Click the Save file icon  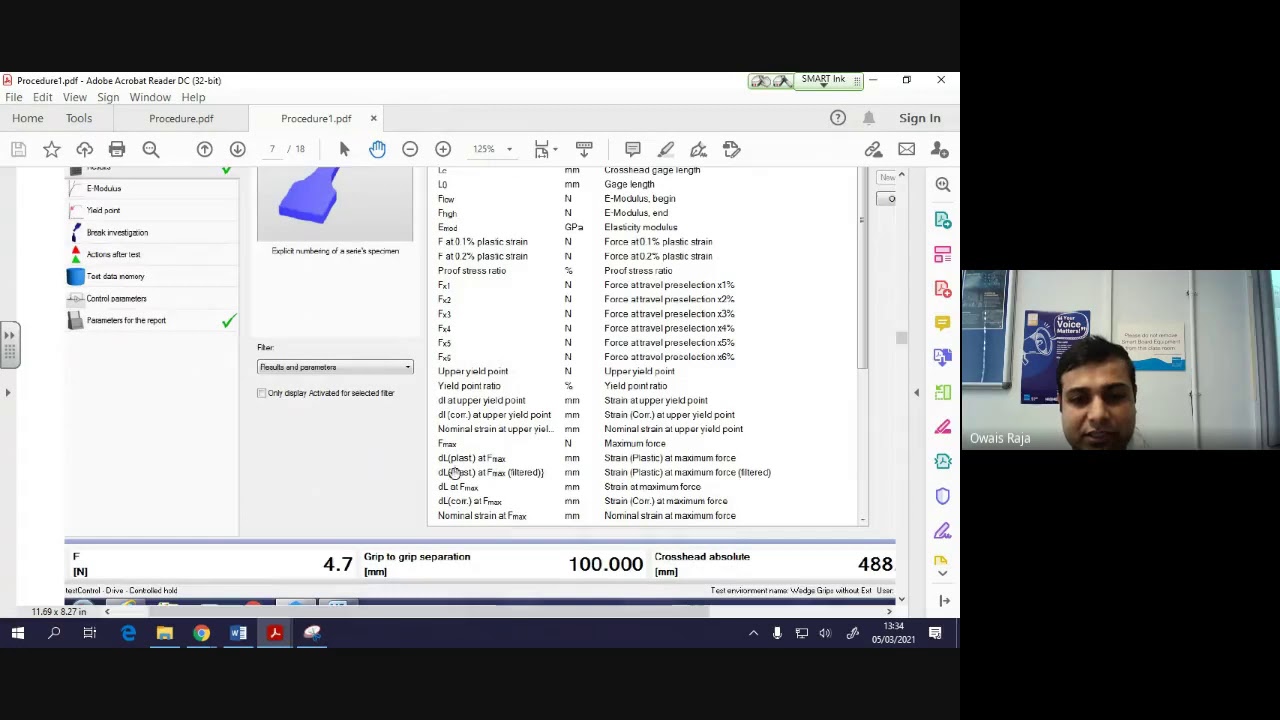coord(18,149)
